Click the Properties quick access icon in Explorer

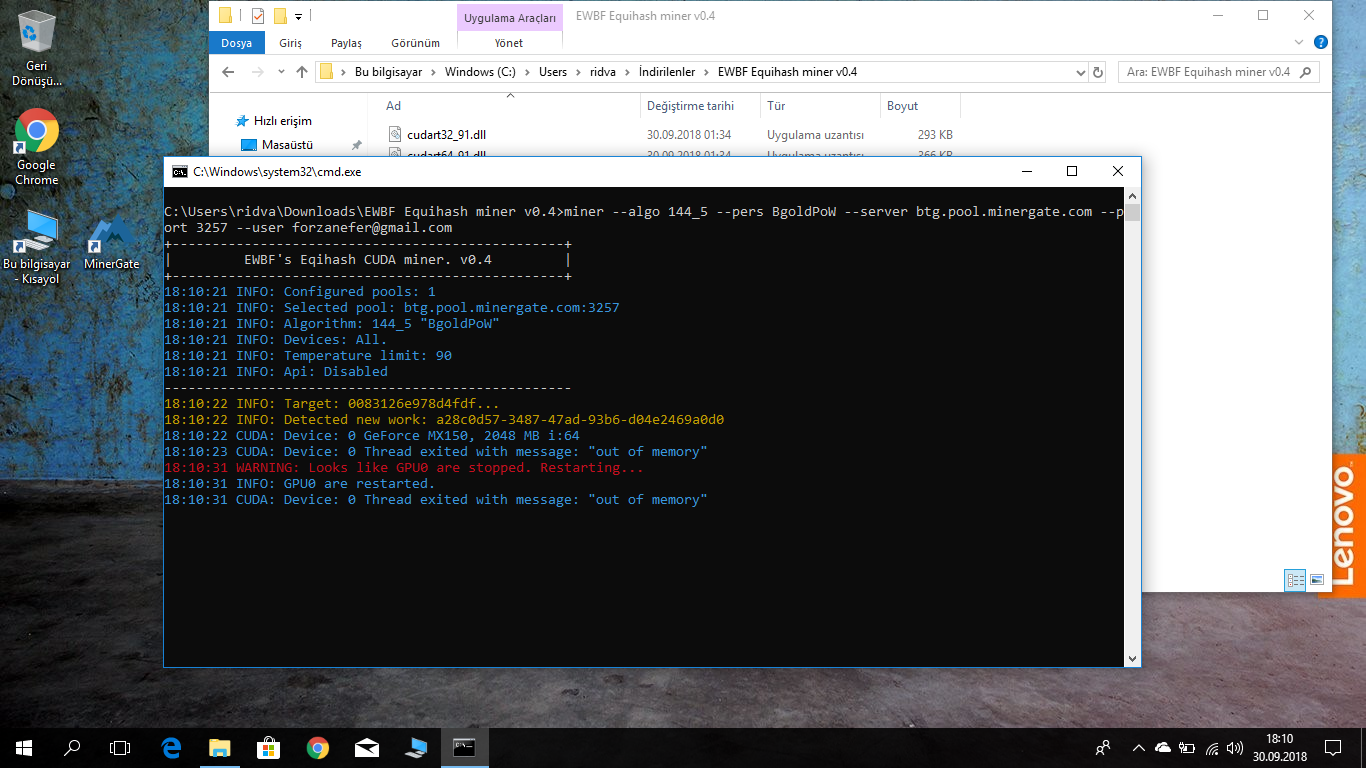(x=258, y=15)
